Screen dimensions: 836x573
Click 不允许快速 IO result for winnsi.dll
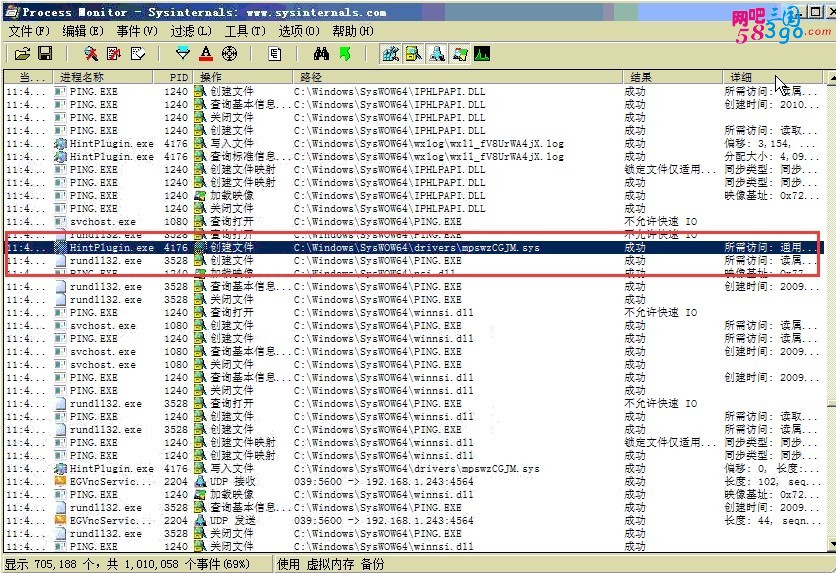coord(660,312)
